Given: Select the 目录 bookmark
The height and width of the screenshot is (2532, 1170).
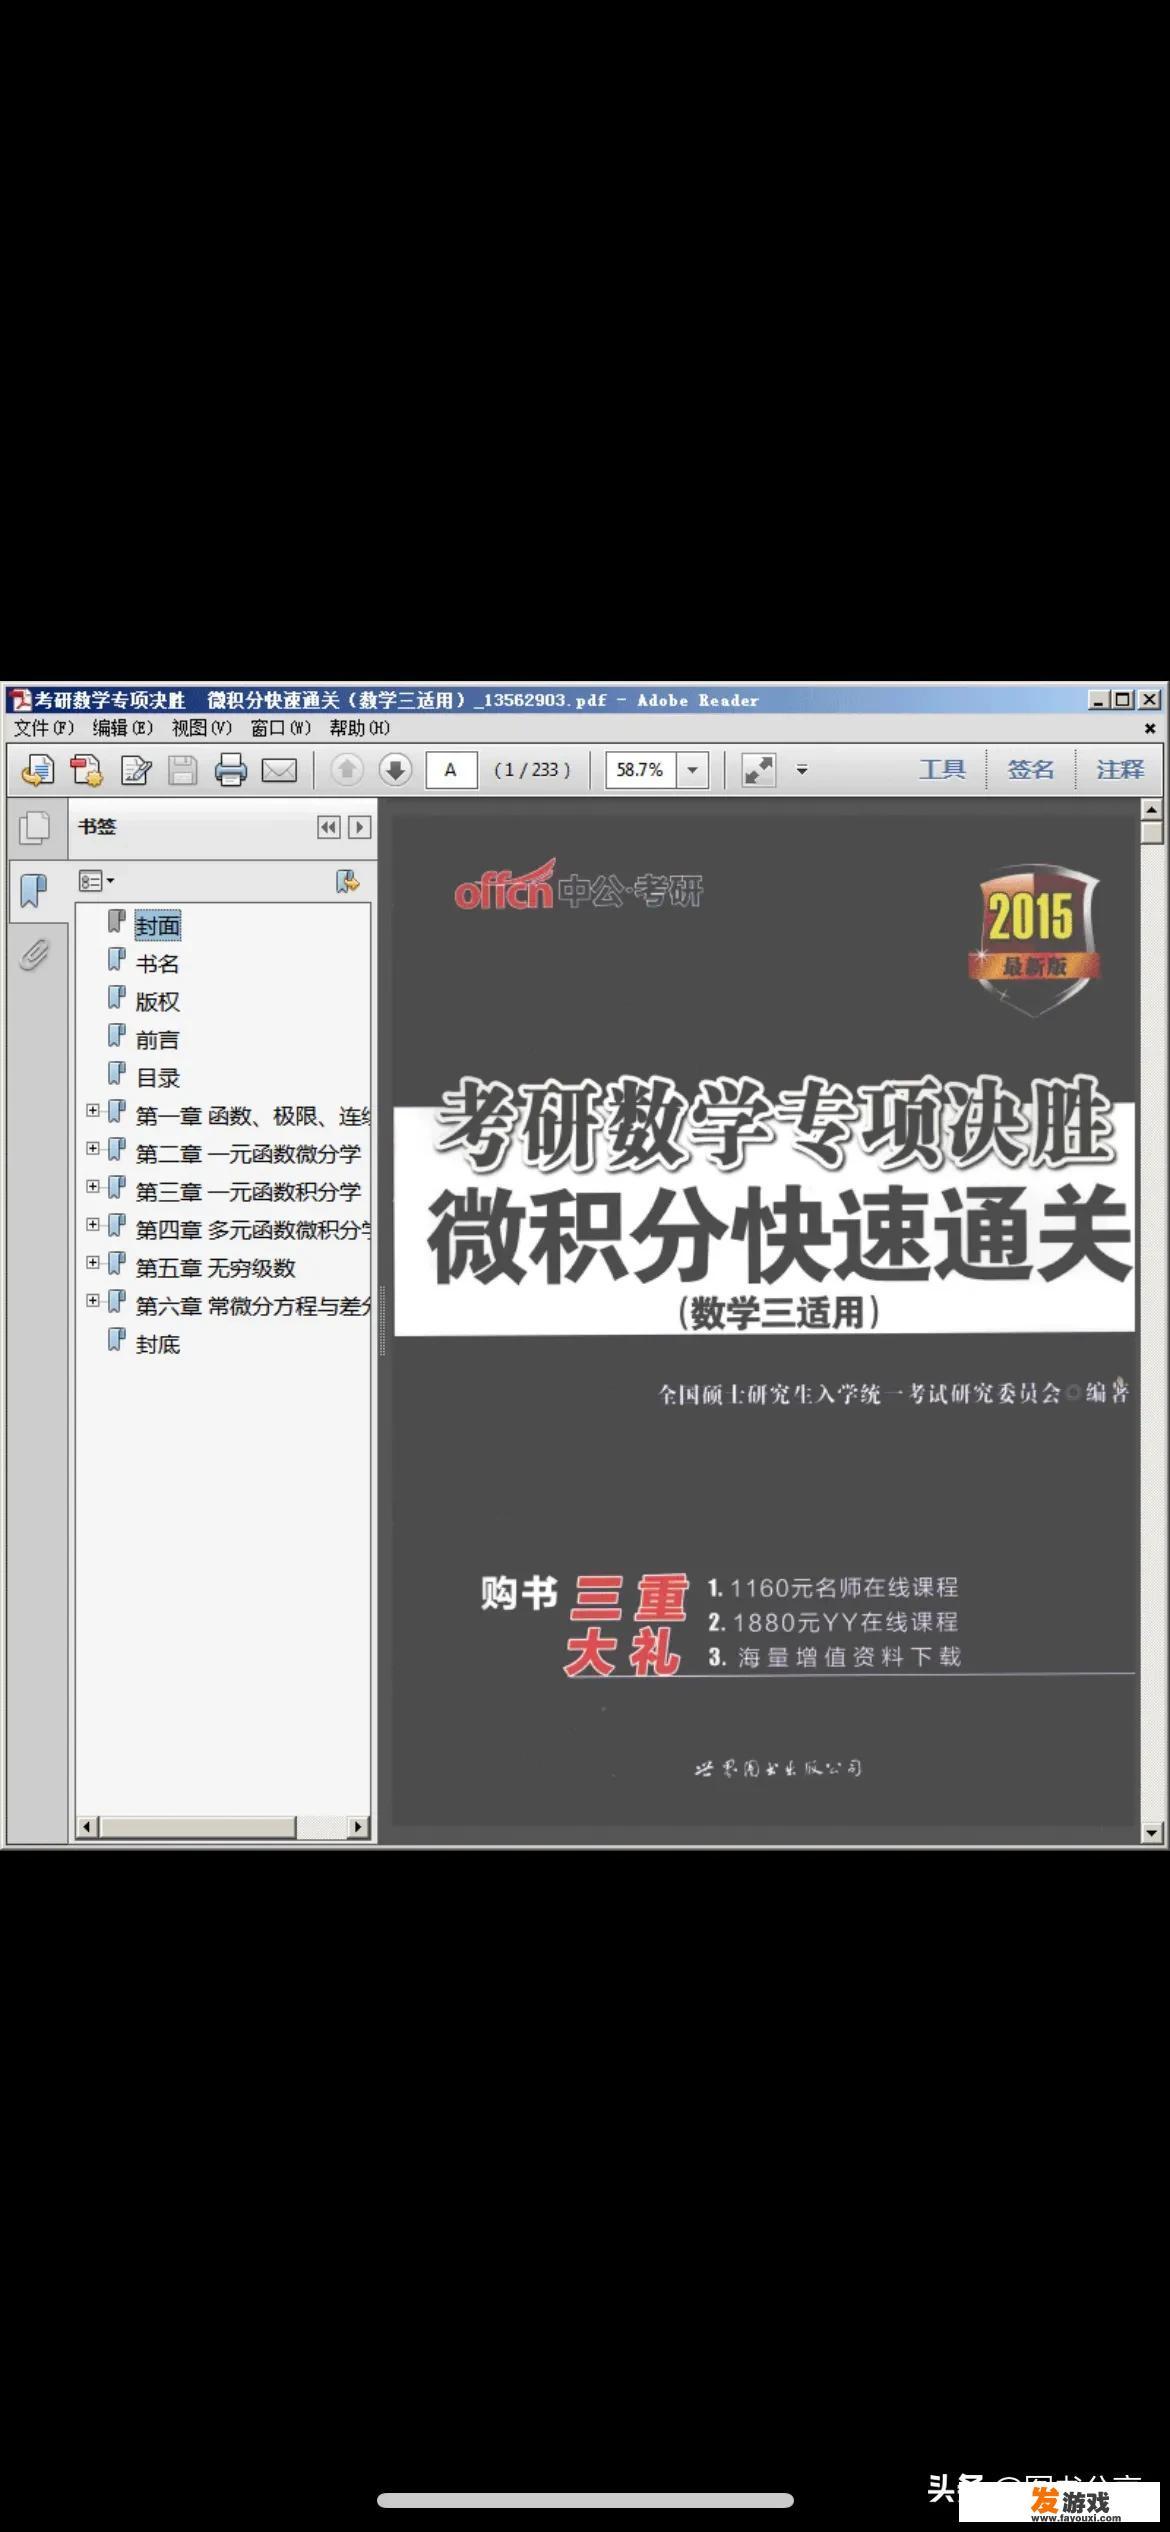Looking at the screenshot, I should pos(158,1078).
